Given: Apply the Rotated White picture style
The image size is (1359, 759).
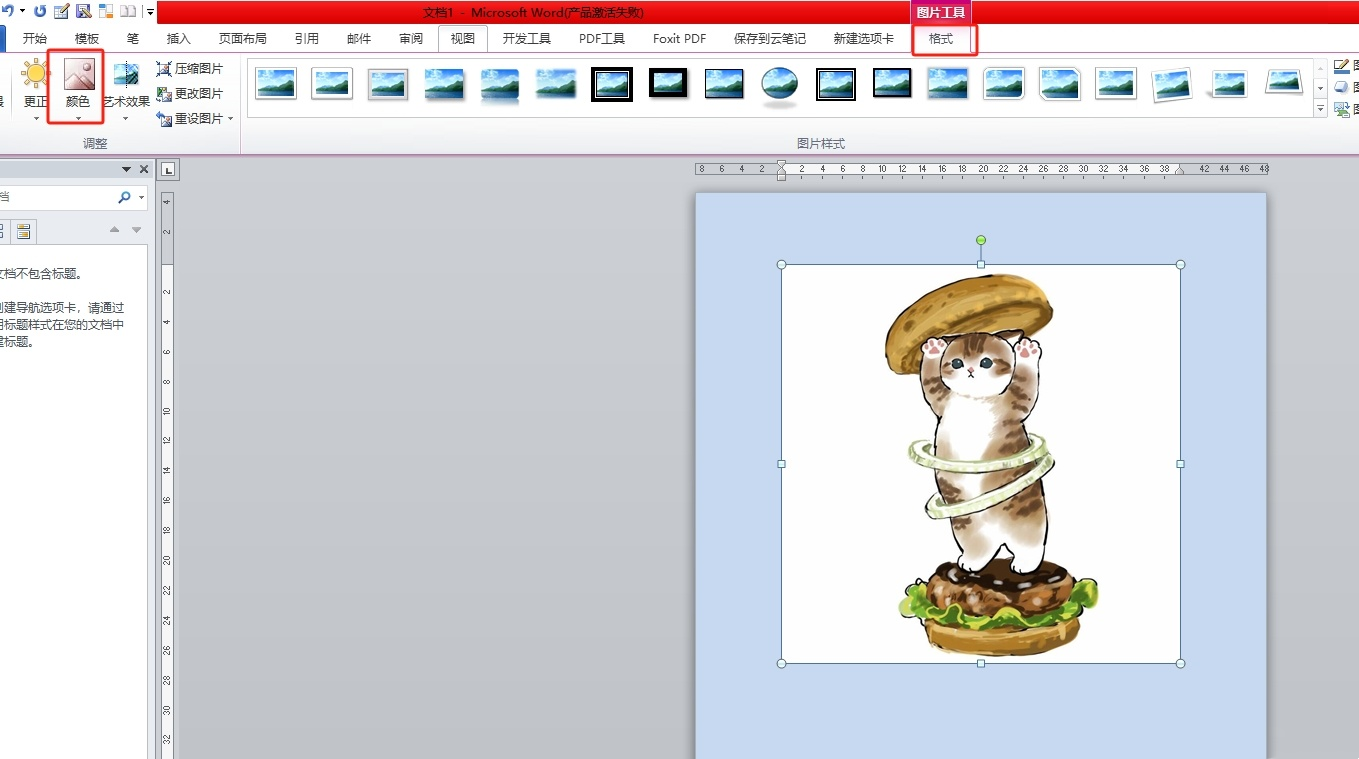Looking at the screenshot, I should pyautogui.click(x=1172, y=84).
